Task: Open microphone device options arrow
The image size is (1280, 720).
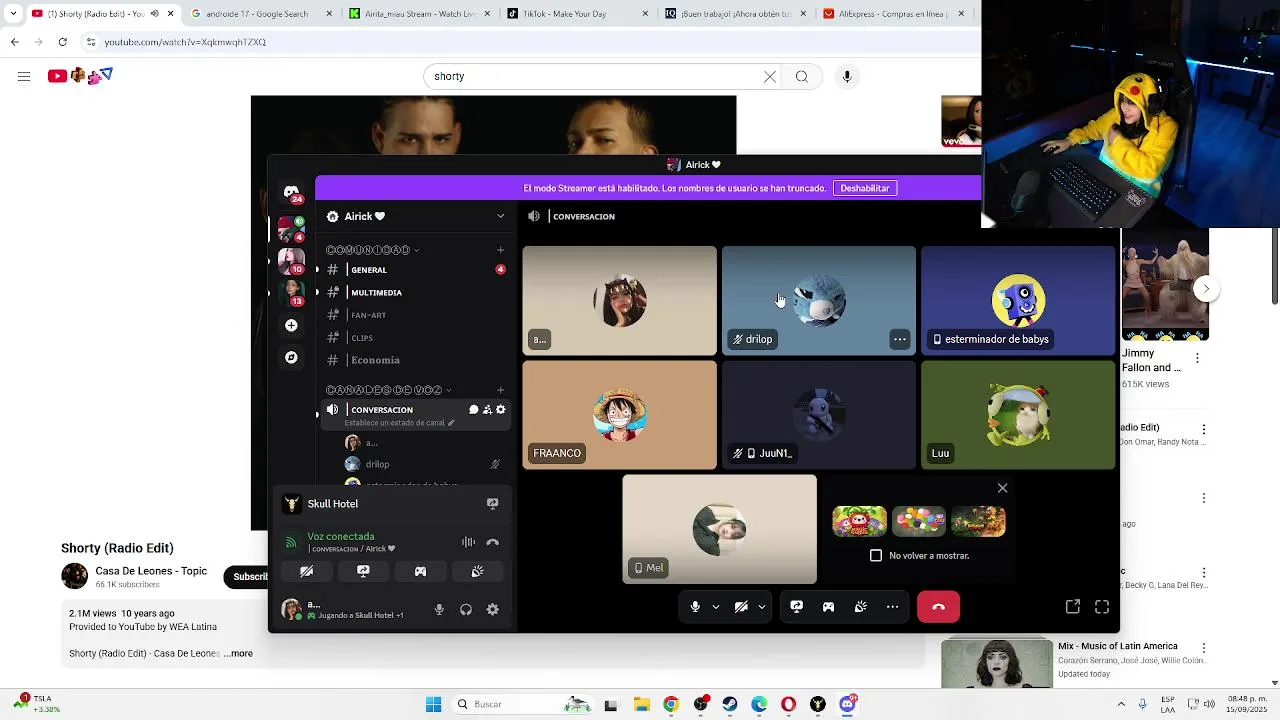Action: [x=715, y=607]
